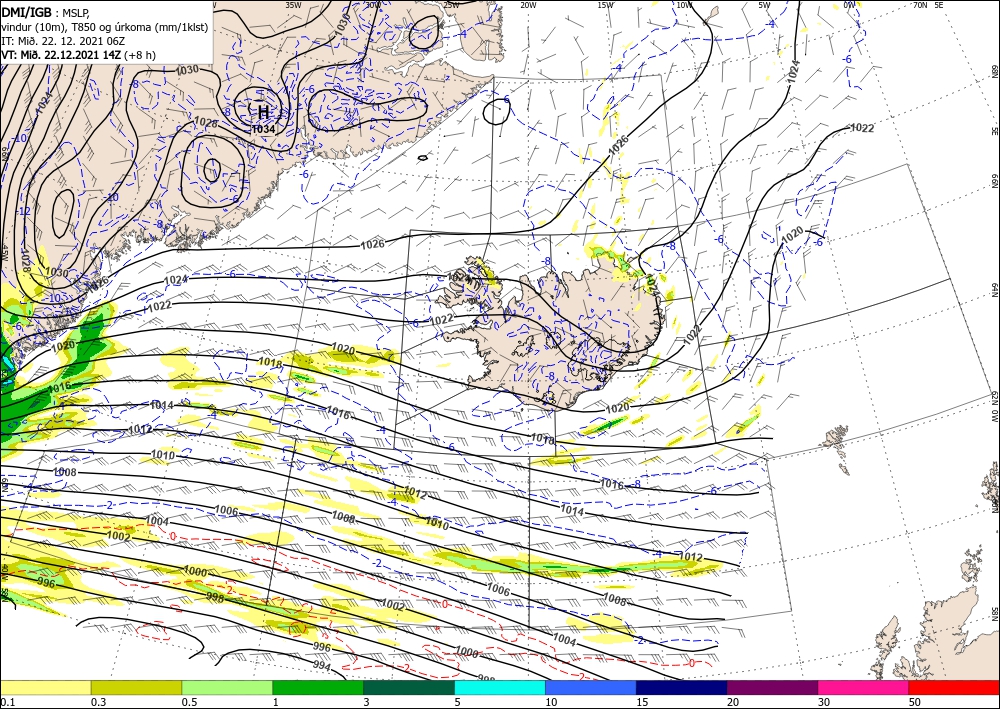Image resolution: width=1000 pixels, height=709 pixels.
Task: Click the pink 30–50 legend swatch
Action: pos(864,687)
